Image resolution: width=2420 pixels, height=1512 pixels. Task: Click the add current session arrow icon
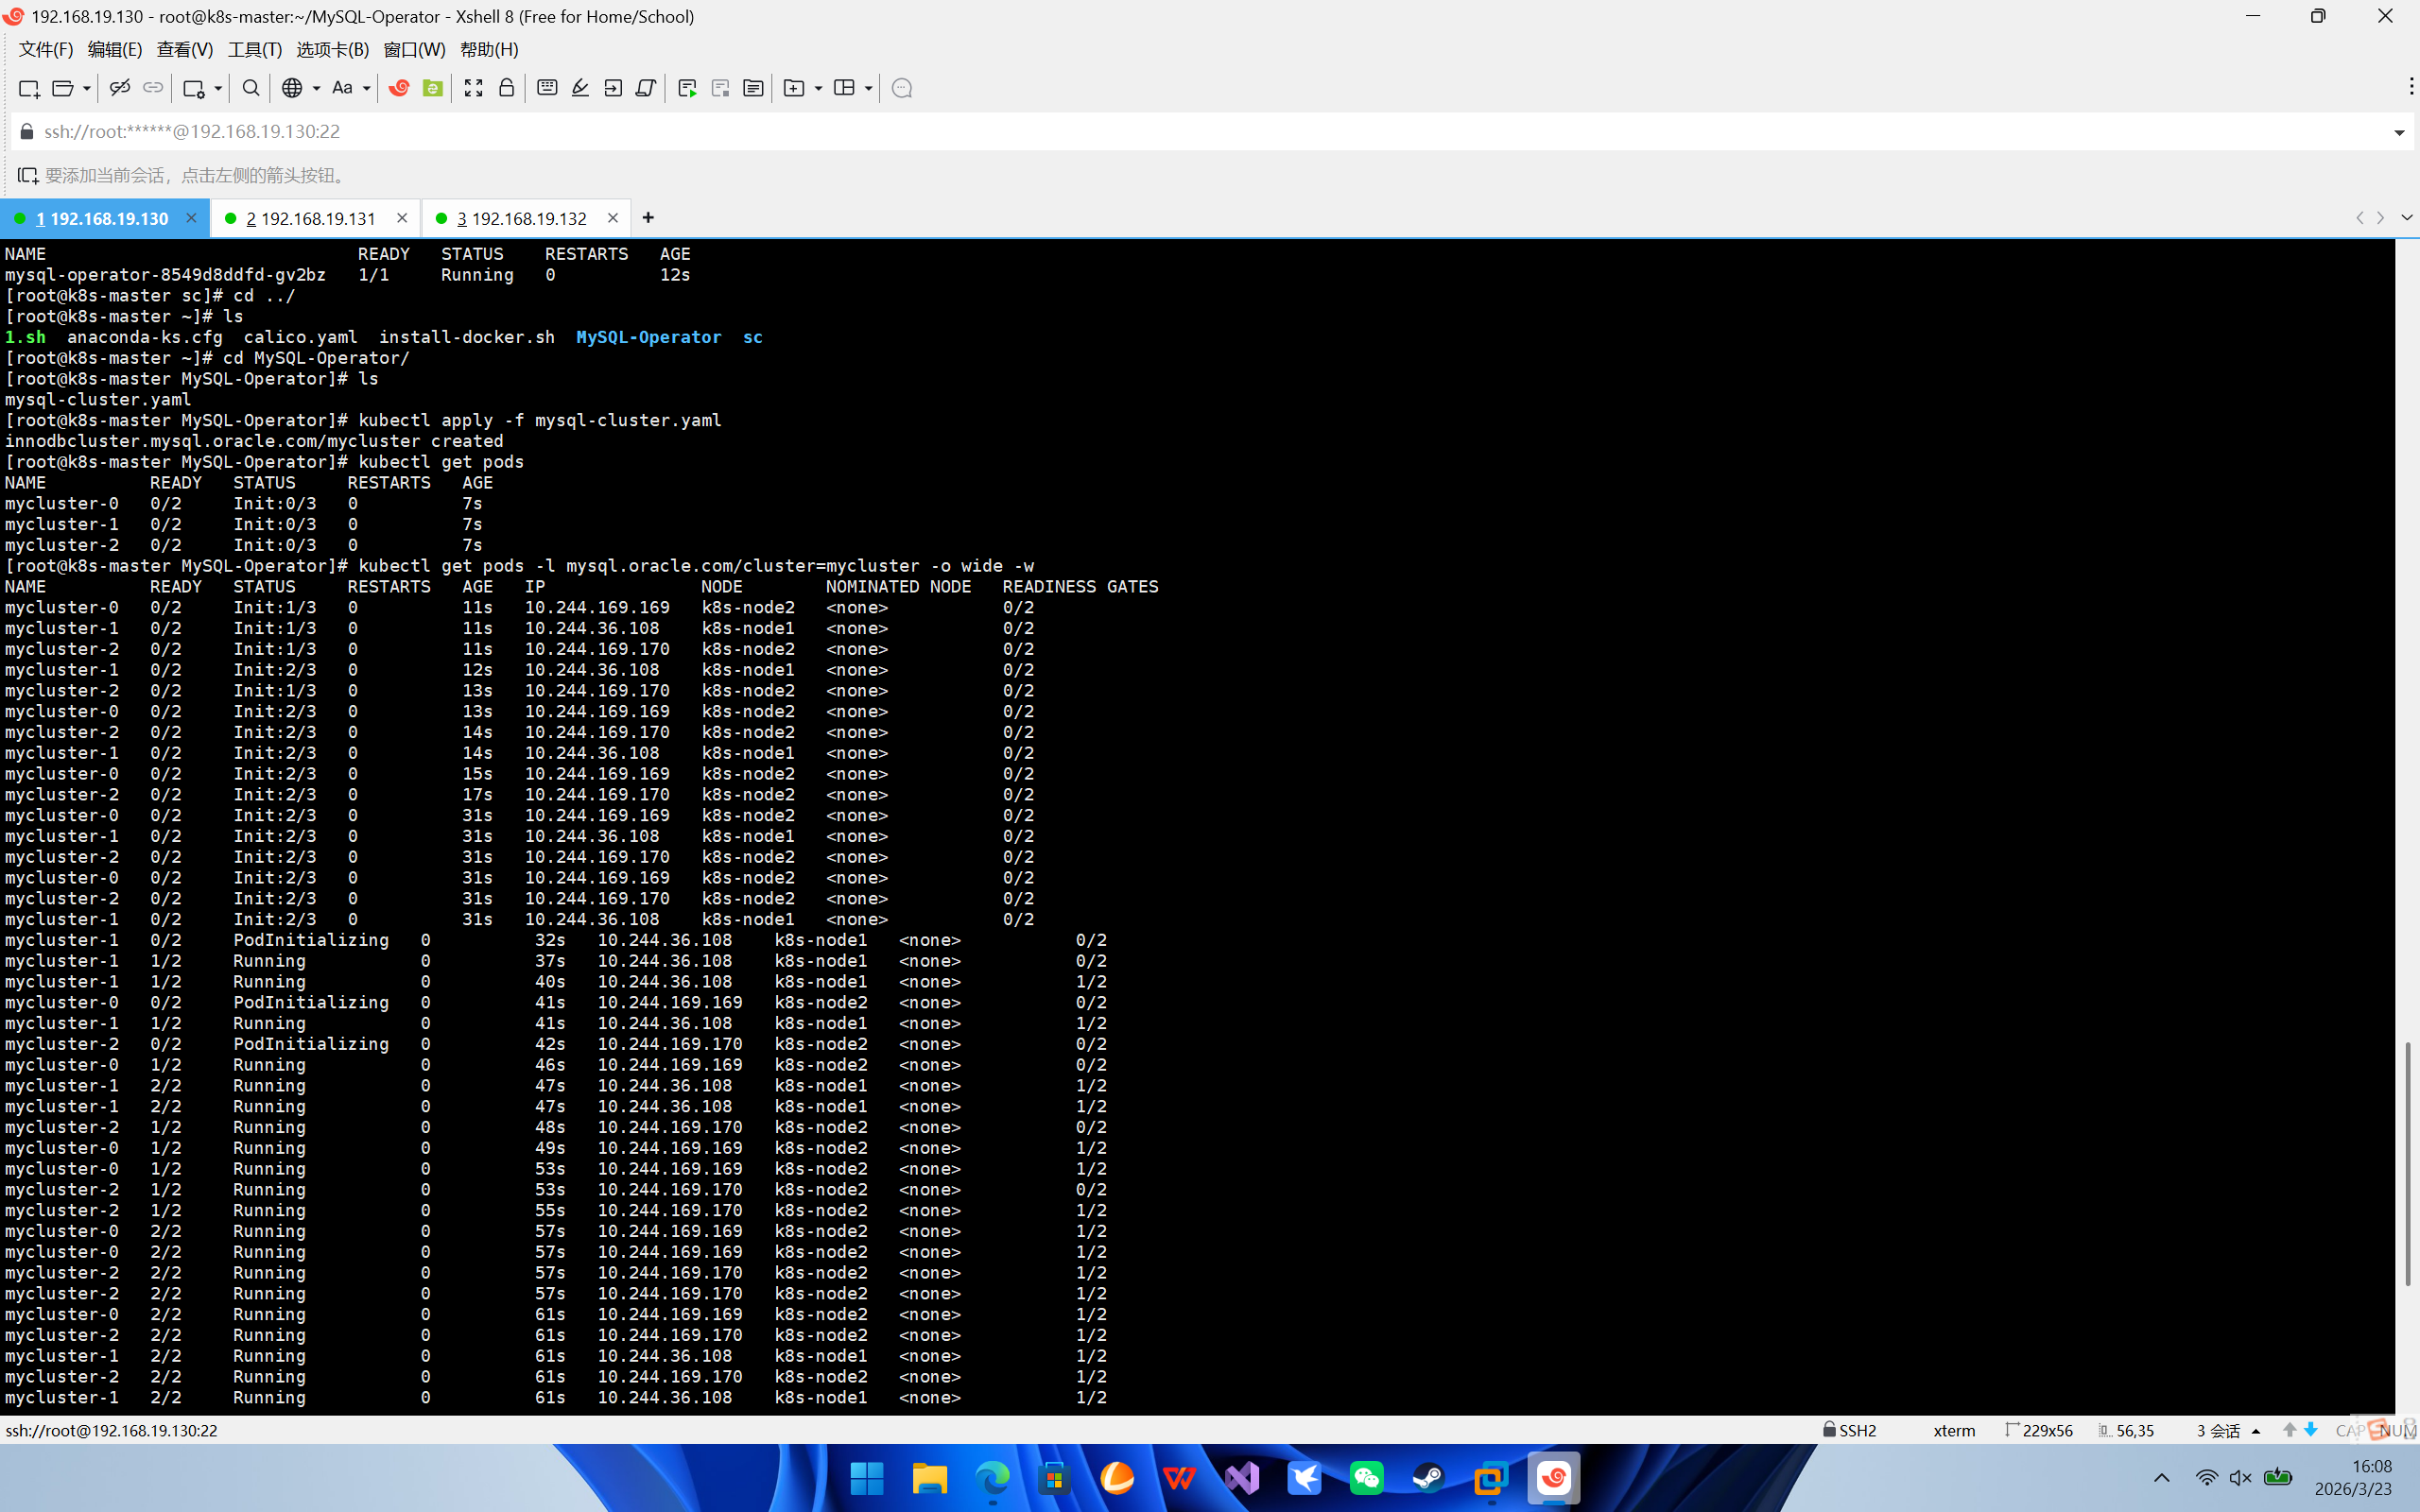[28, 176]
